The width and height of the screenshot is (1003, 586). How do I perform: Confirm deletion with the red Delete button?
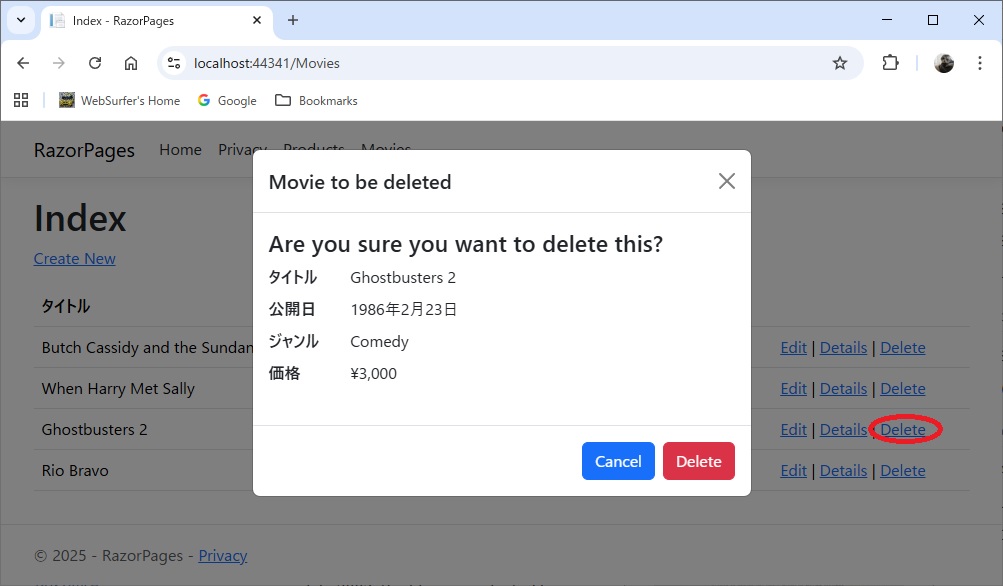698,461
